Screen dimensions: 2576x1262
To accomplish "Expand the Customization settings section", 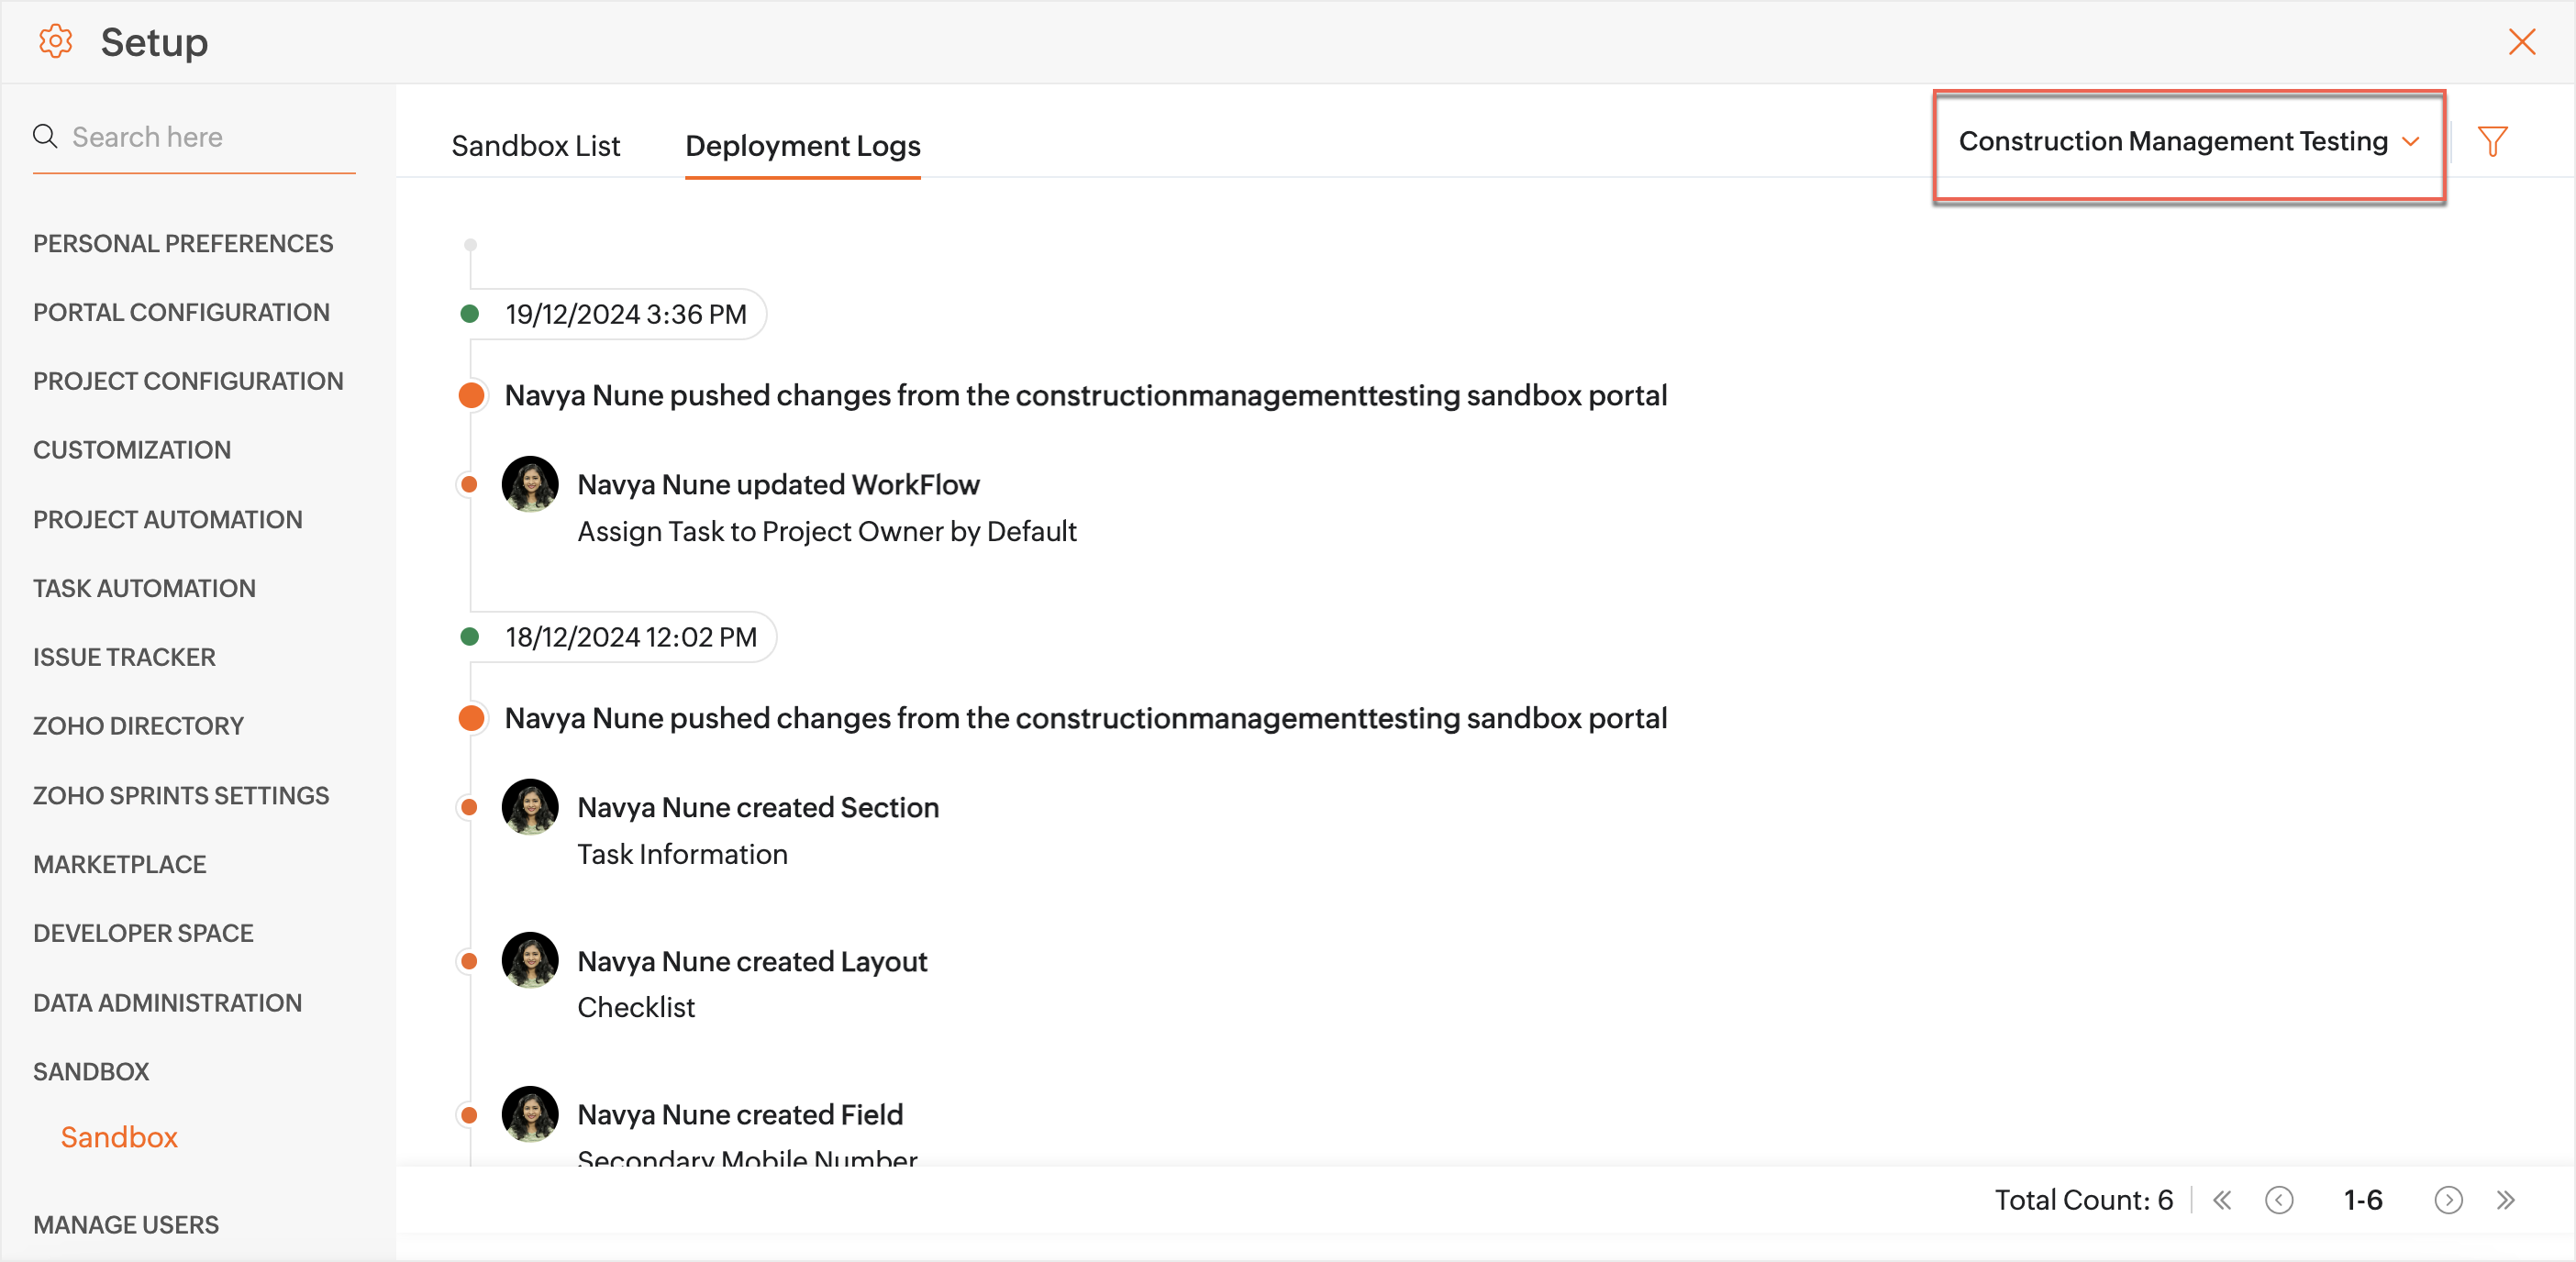I will [132, 450].
